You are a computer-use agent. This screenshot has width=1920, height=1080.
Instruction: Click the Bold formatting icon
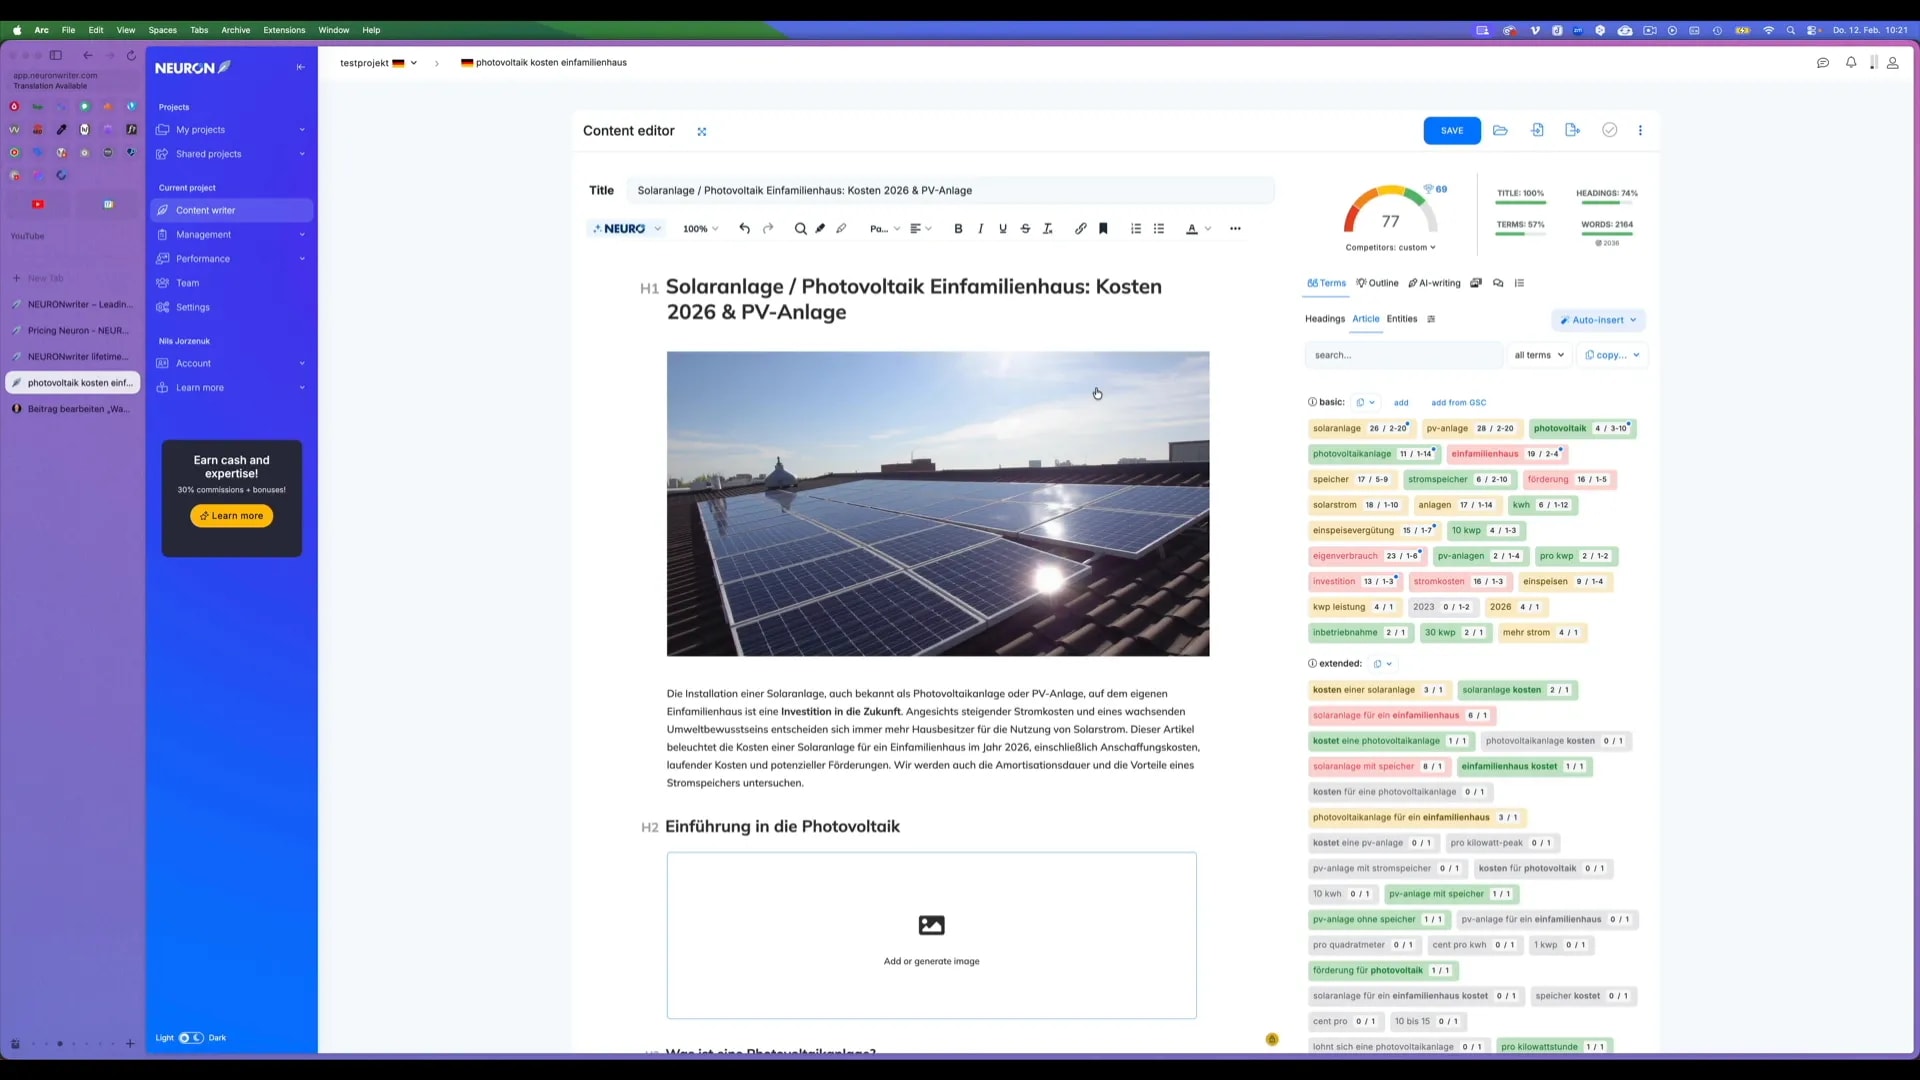(x=958, y=229)
